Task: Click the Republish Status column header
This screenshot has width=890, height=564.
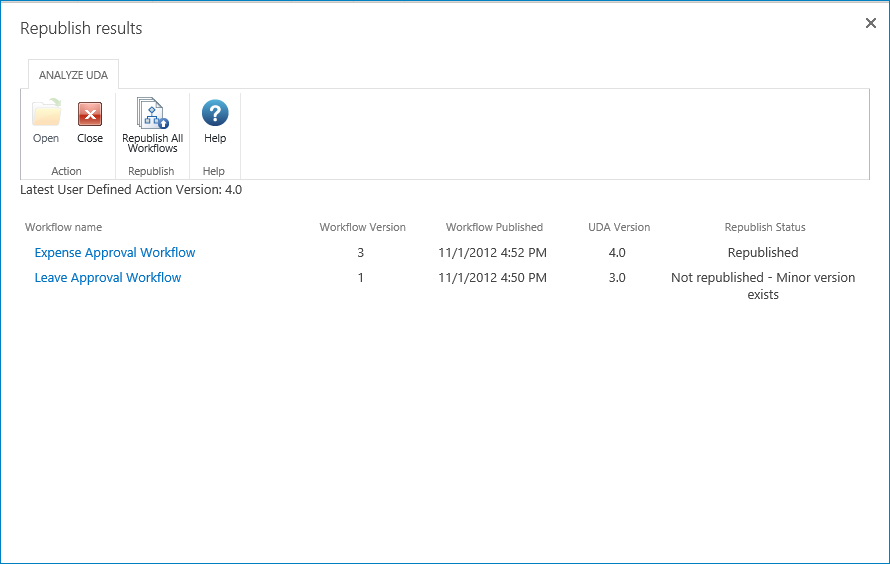Action: click(x=764, y=227)
